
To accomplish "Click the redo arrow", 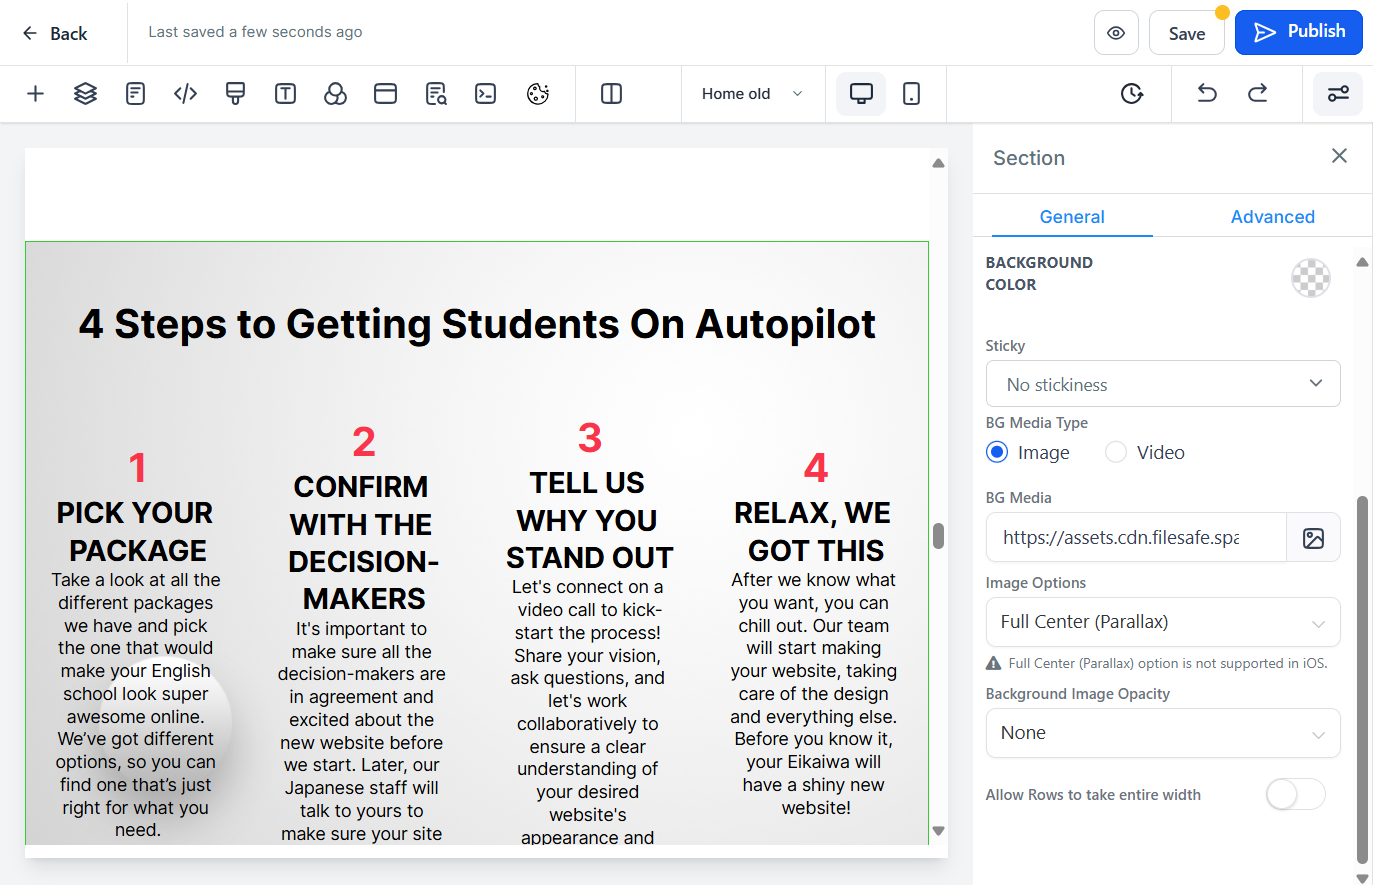I will [1258, 93].
